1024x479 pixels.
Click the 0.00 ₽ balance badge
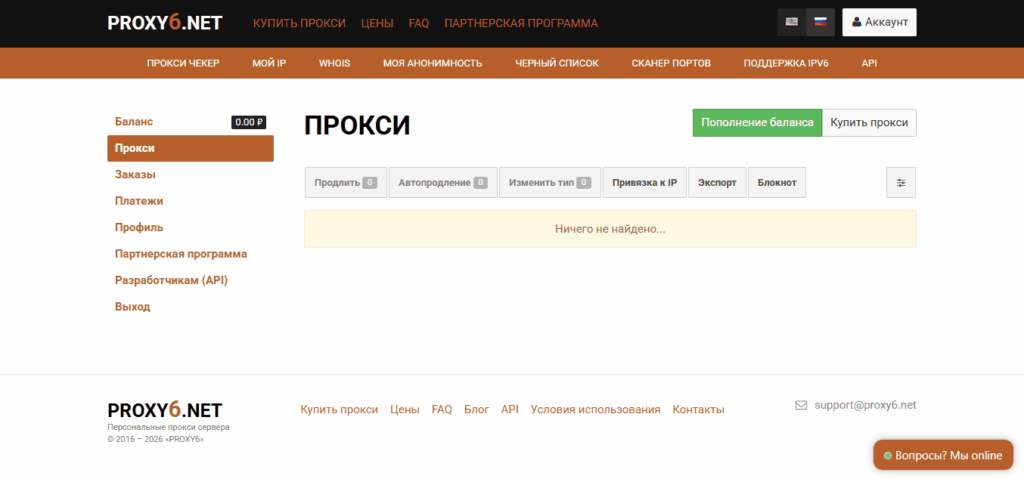(249, 122)
